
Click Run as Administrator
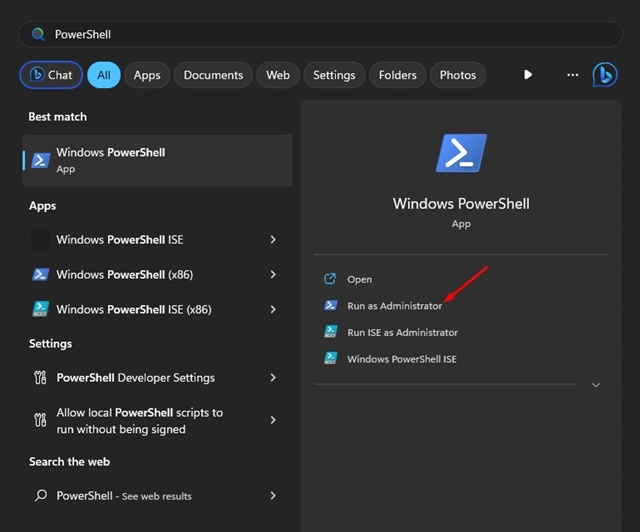point(394,306)
